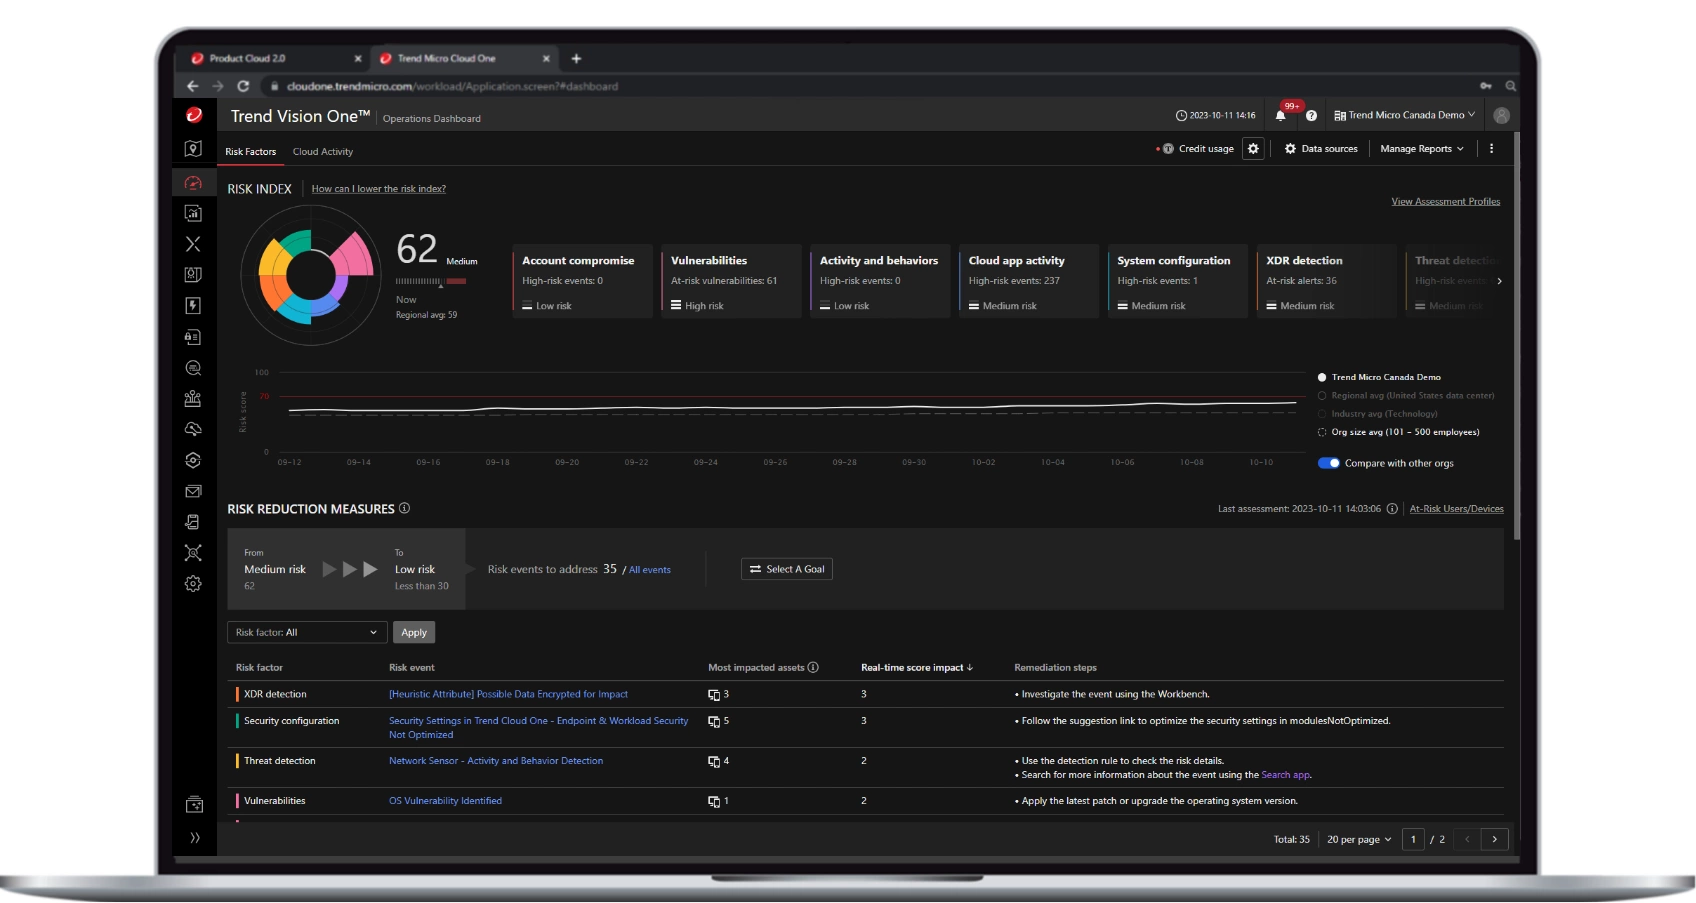Open Data sources settings
The image size is (1696, 903).
(1321, 149)
